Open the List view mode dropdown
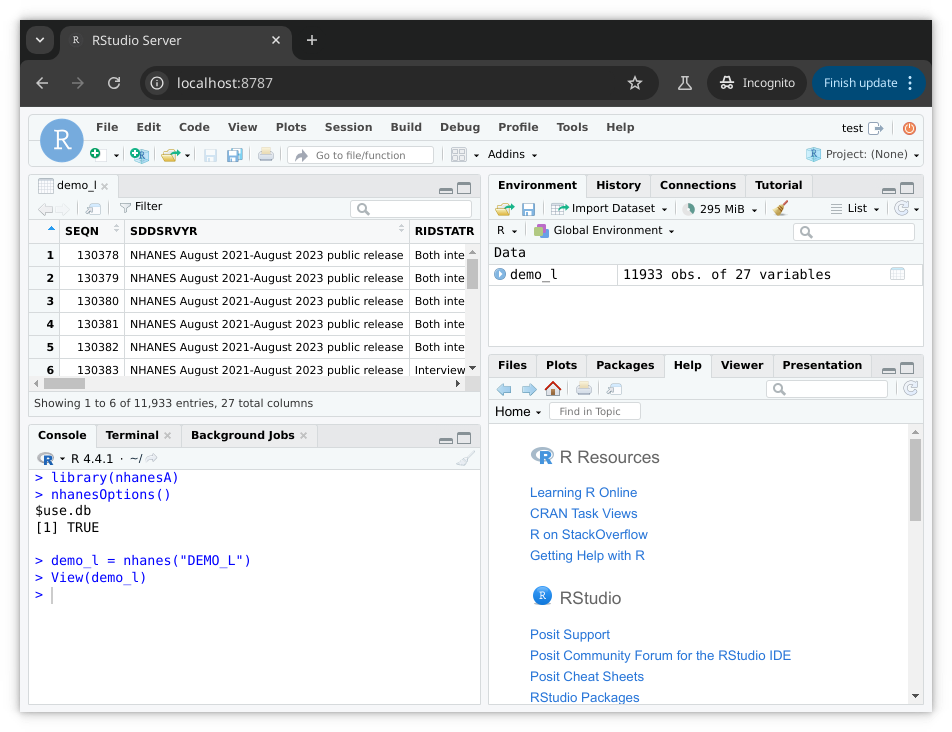The width and height of the screenshot is (952, 732). 855,209
